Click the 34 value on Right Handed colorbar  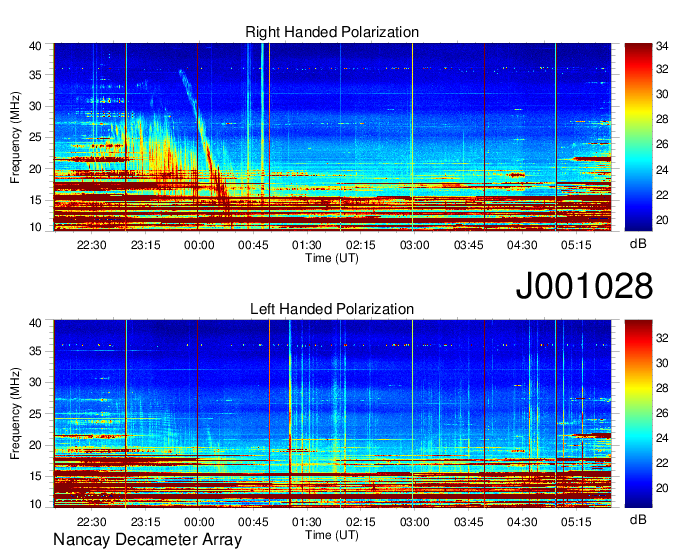coord(662,46)
